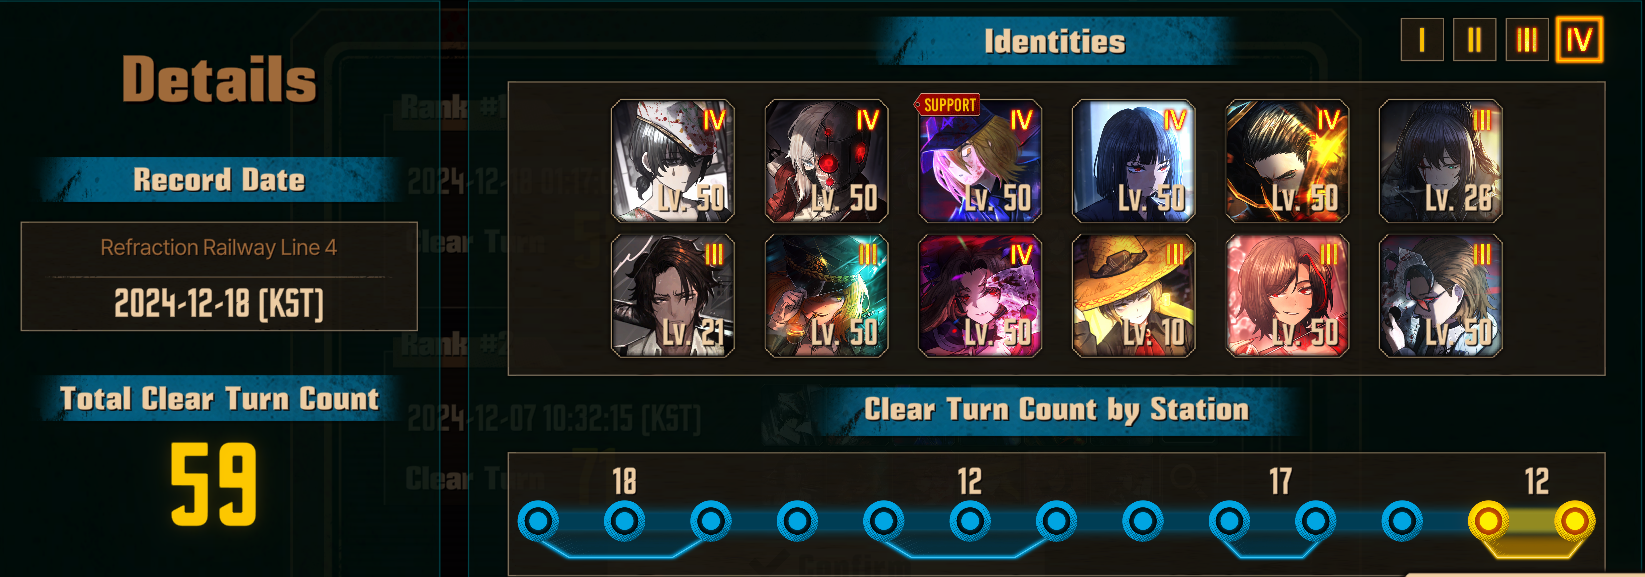Screen dimensions: 1645x577
Task: Click the first blue station node
Action: [x=538, y=521]
